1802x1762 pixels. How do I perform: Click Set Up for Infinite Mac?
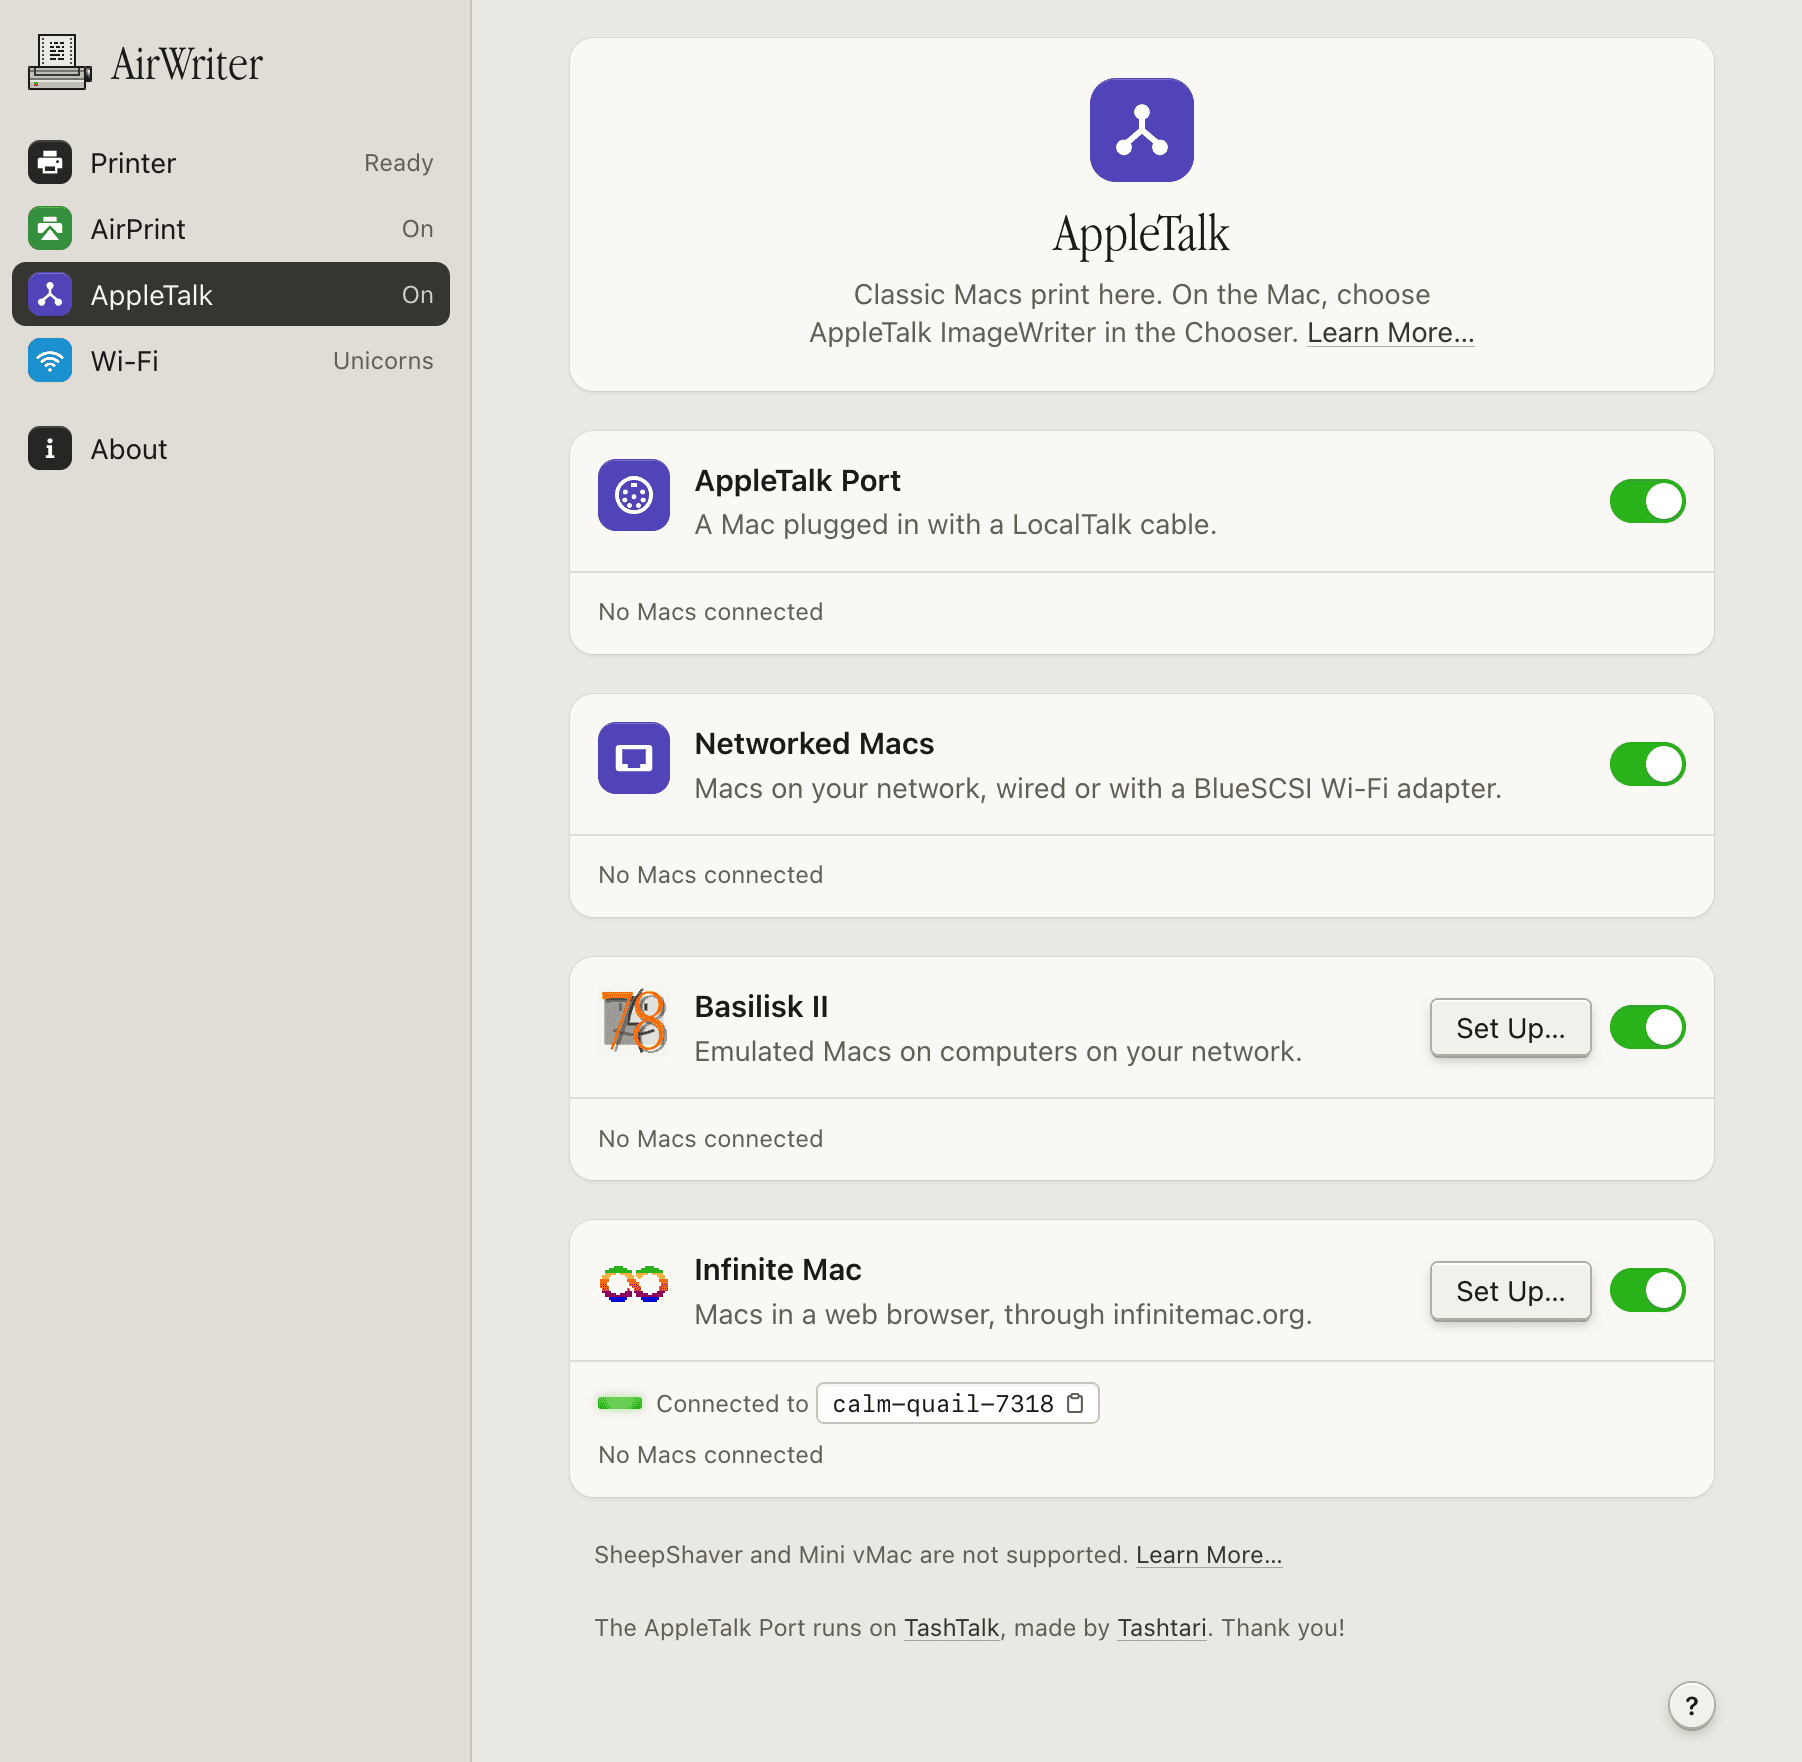click(x=1510, y=1290)
